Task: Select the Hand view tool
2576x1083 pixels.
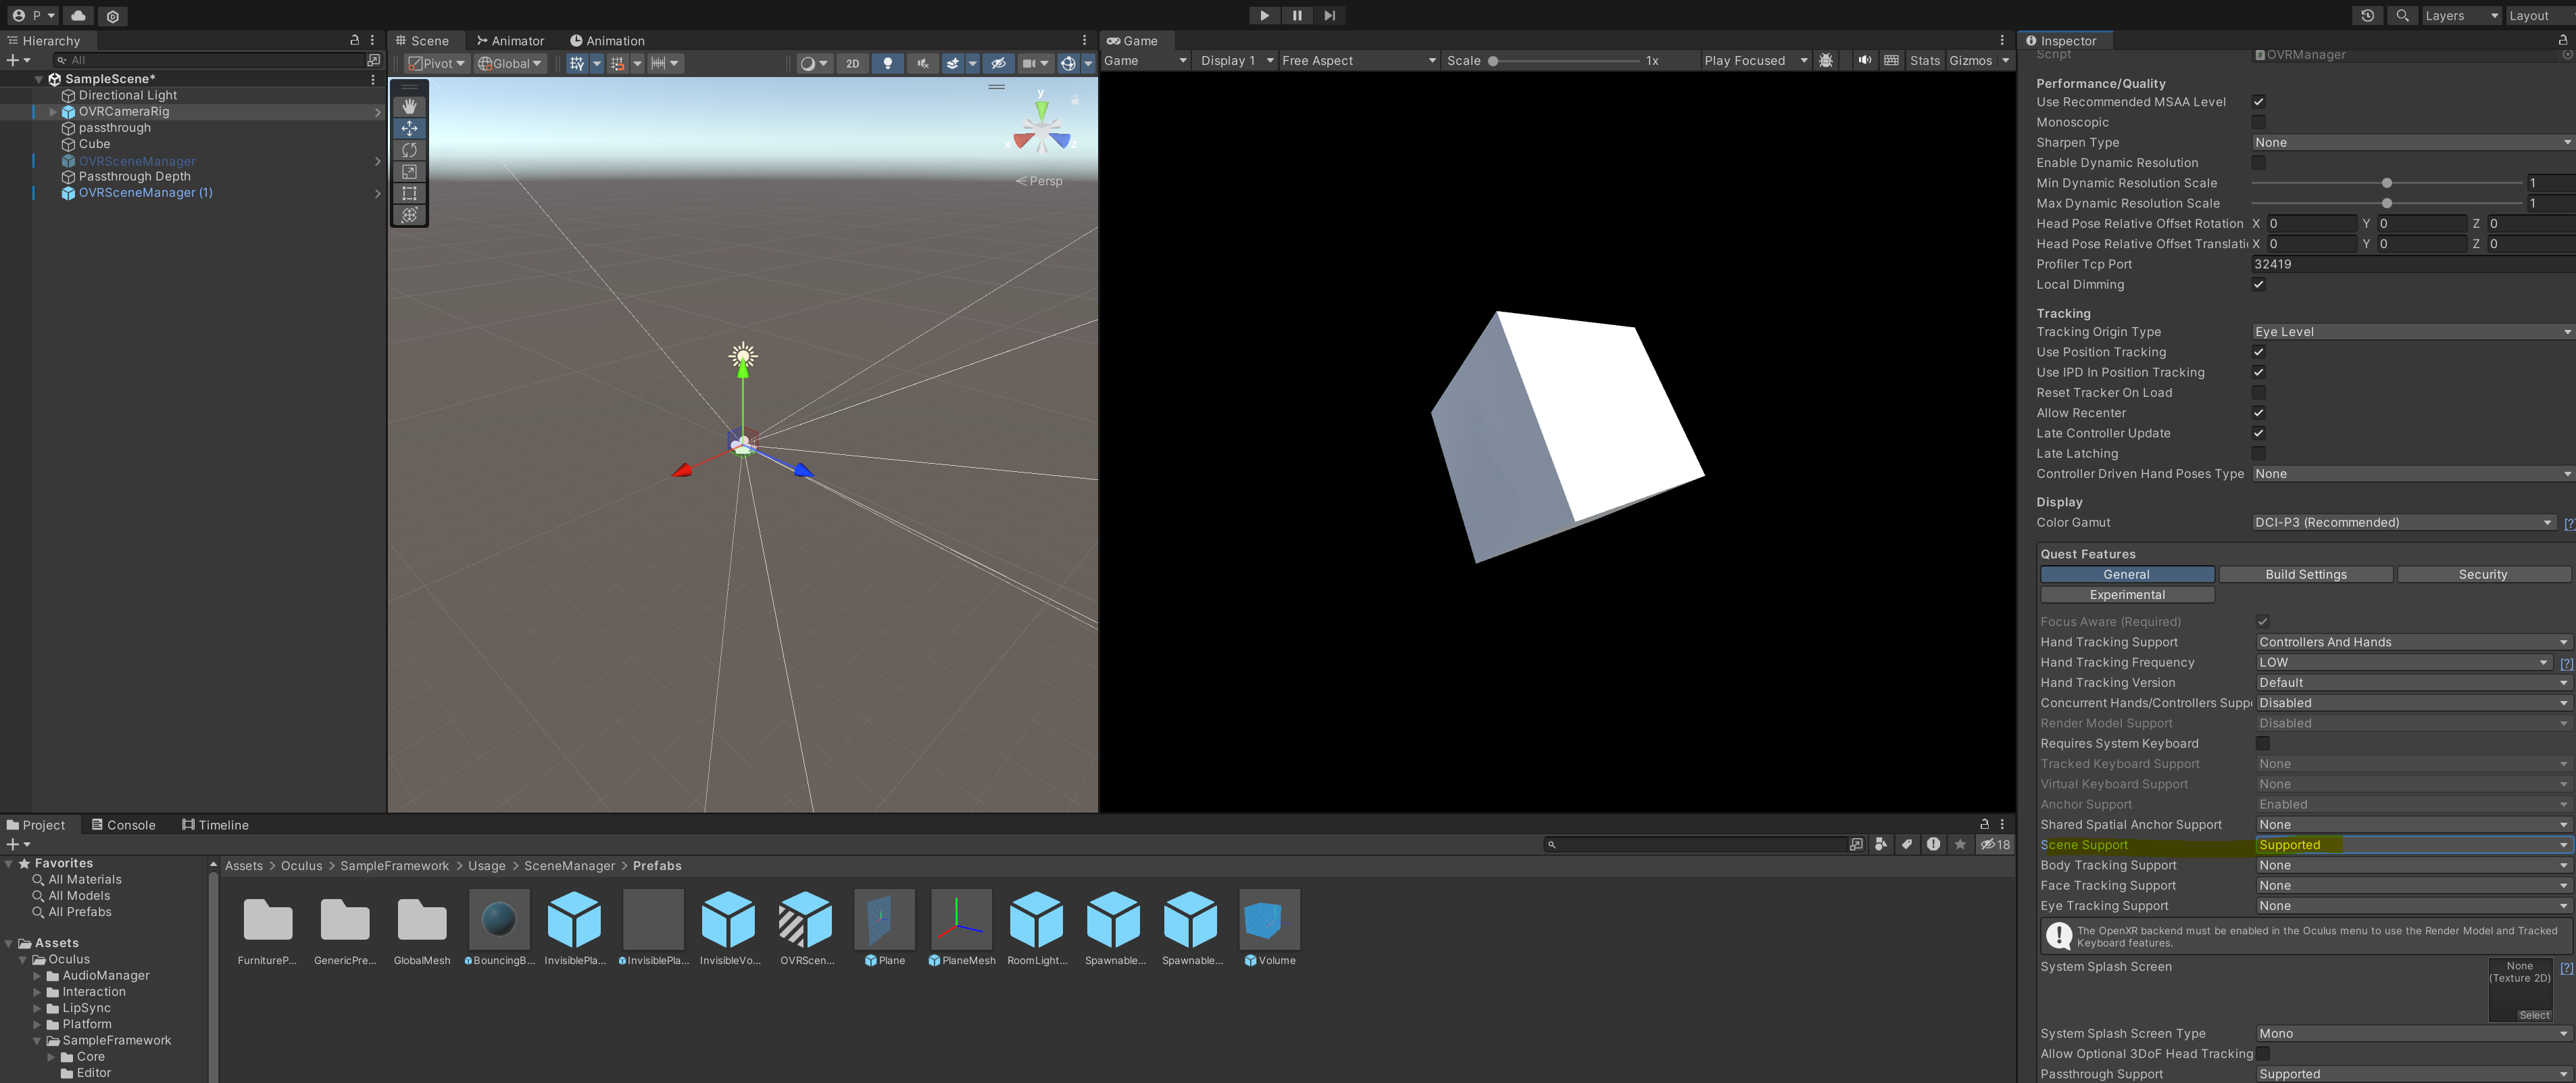Action: tap(409, 107)
